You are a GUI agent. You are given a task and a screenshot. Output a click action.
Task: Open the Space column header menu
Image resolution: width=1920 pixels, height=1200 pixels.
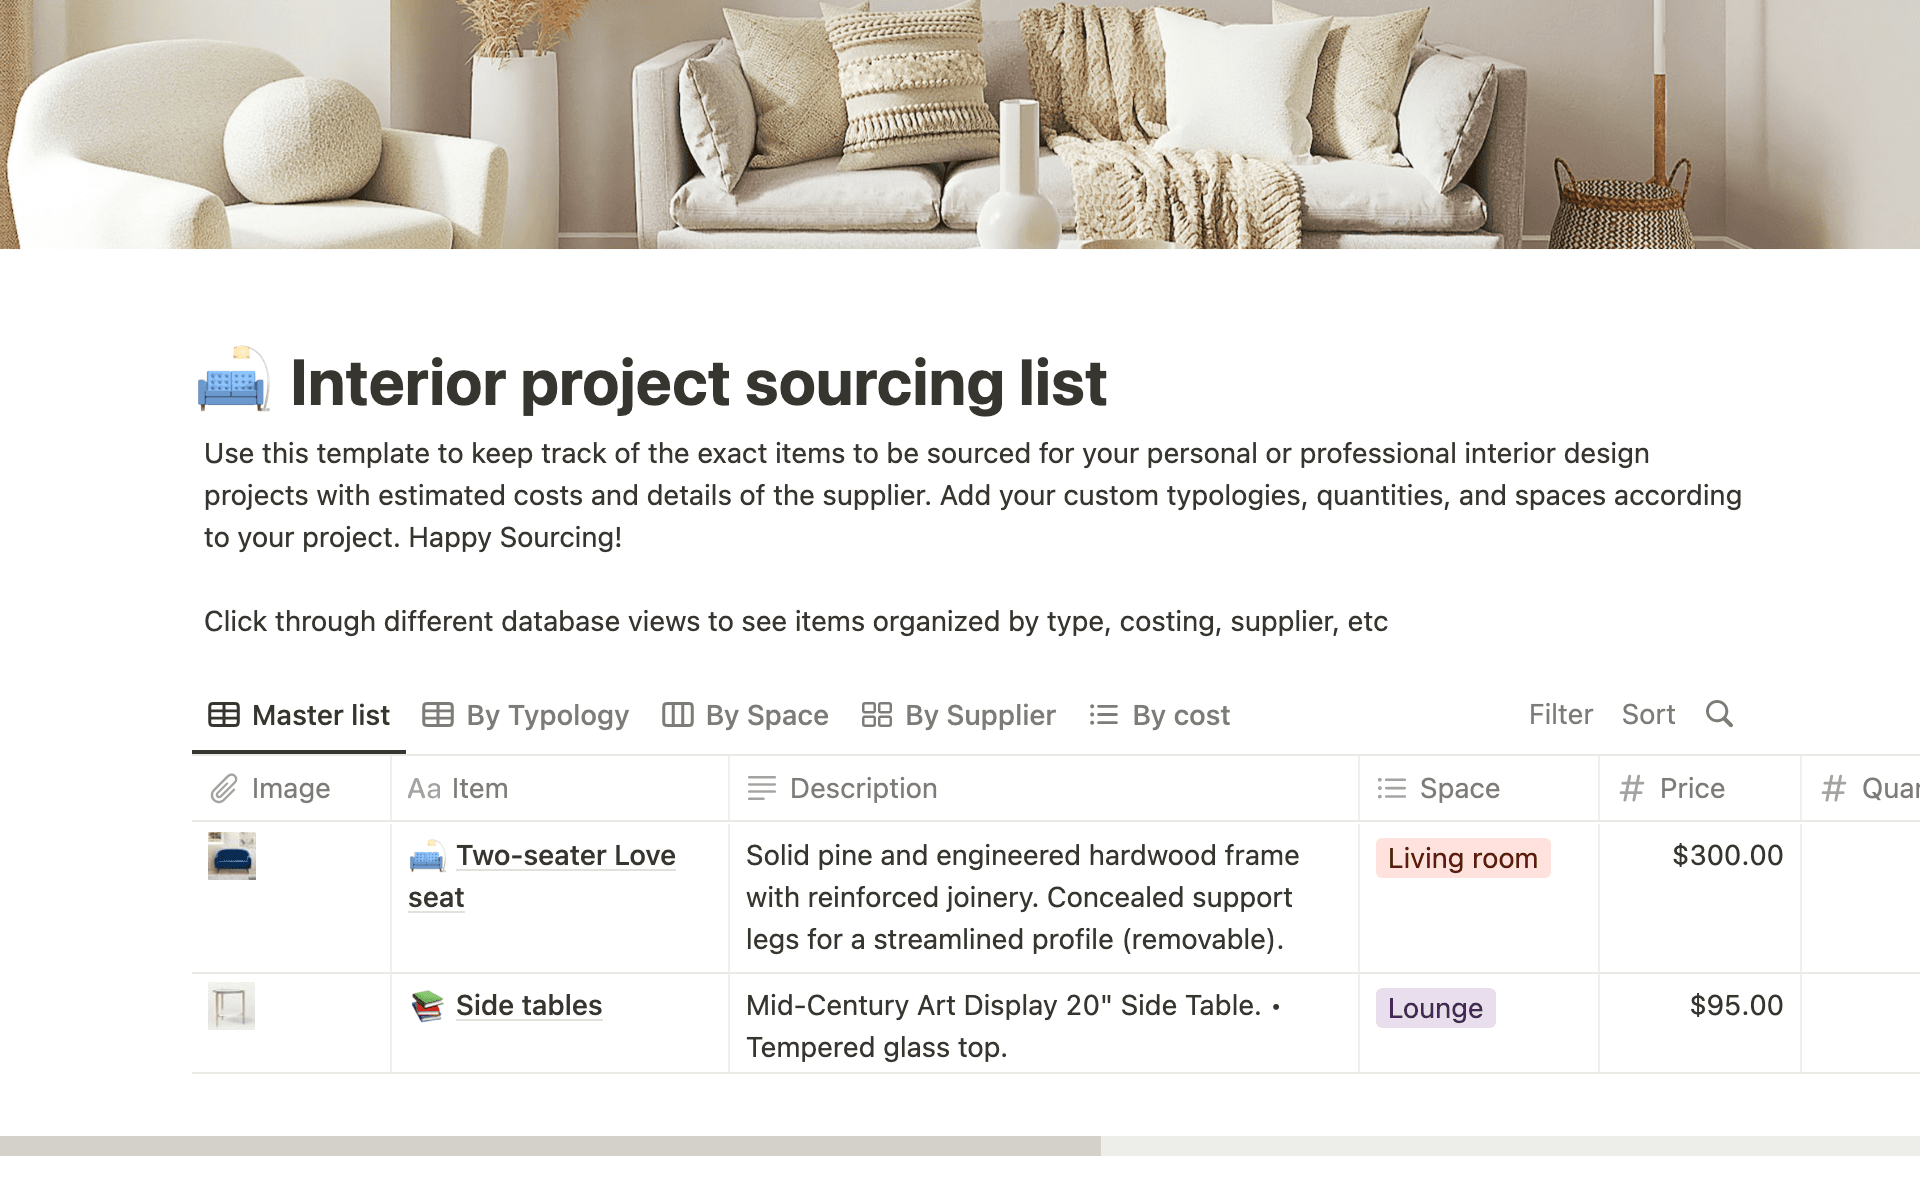[1459, 789]
